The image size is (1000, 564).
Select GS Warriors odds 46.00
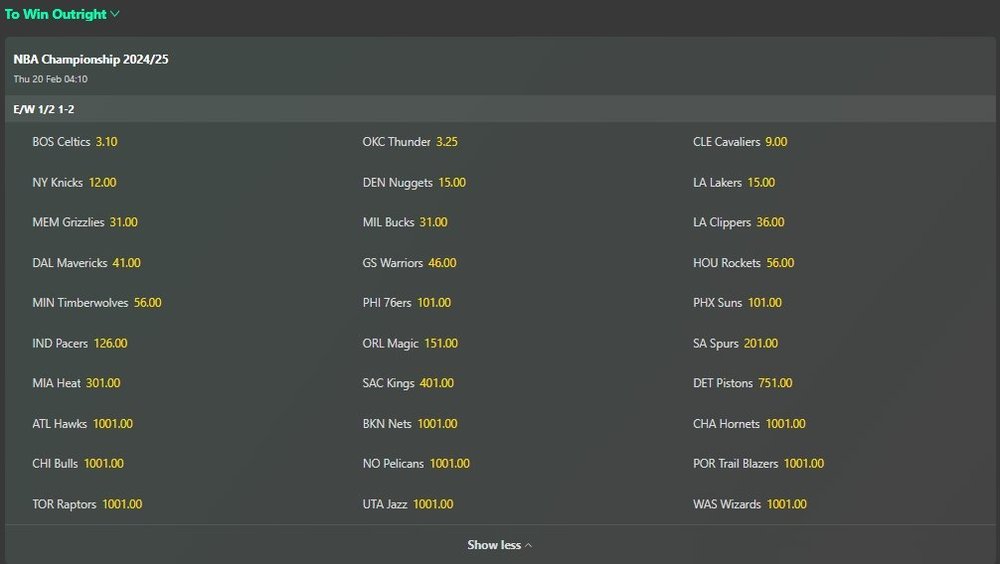[442, 263]
